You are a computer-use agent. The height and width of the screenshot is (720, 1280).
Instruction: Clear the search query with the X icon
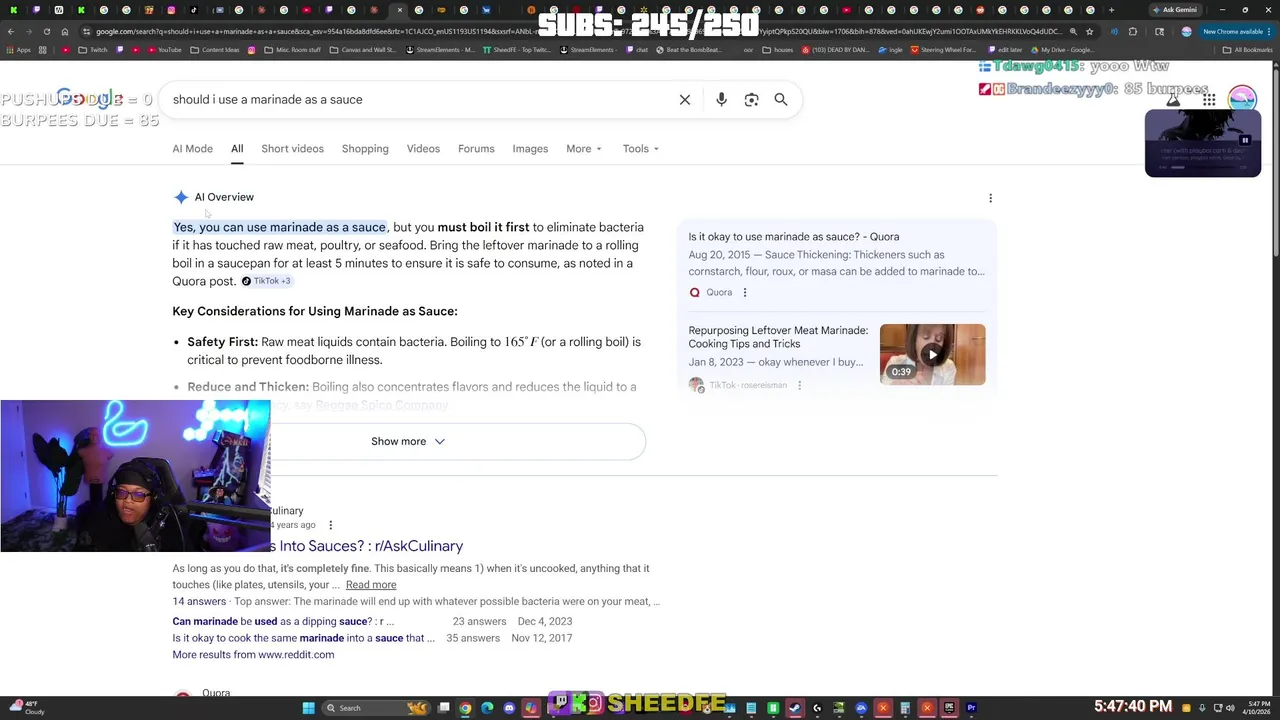pyautogui.click(x=685, y=100)
